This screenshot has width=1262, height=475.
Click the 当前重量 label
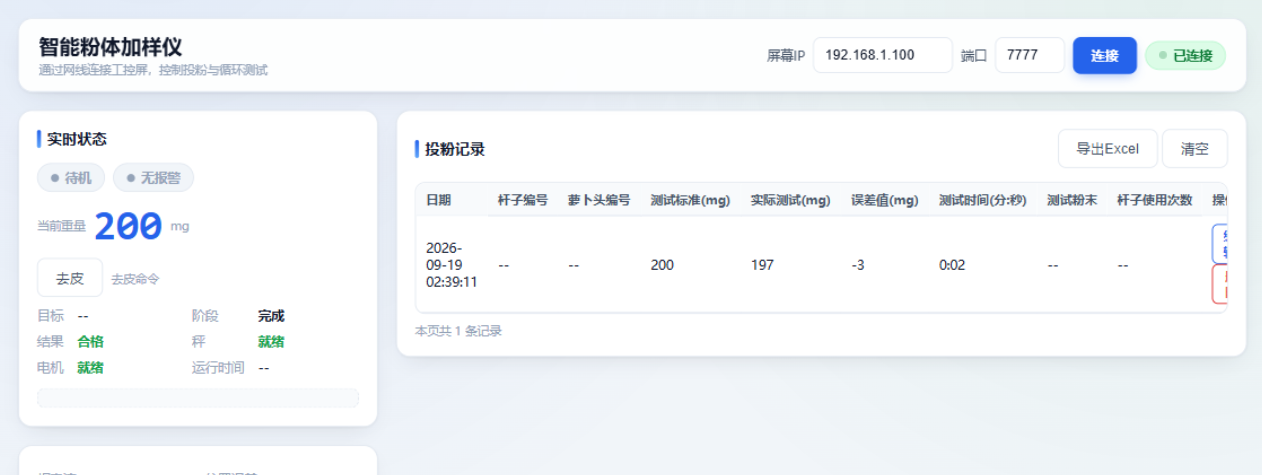click(x=61, y=226)
